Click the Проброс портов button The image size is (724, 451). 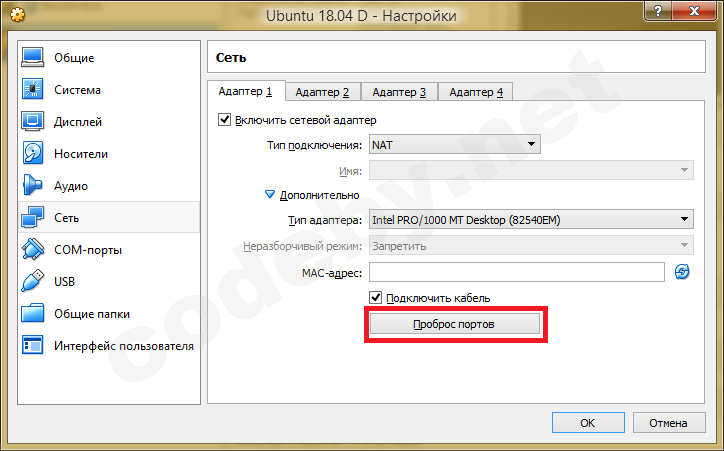pyautogui.click(x=455, y=324)
